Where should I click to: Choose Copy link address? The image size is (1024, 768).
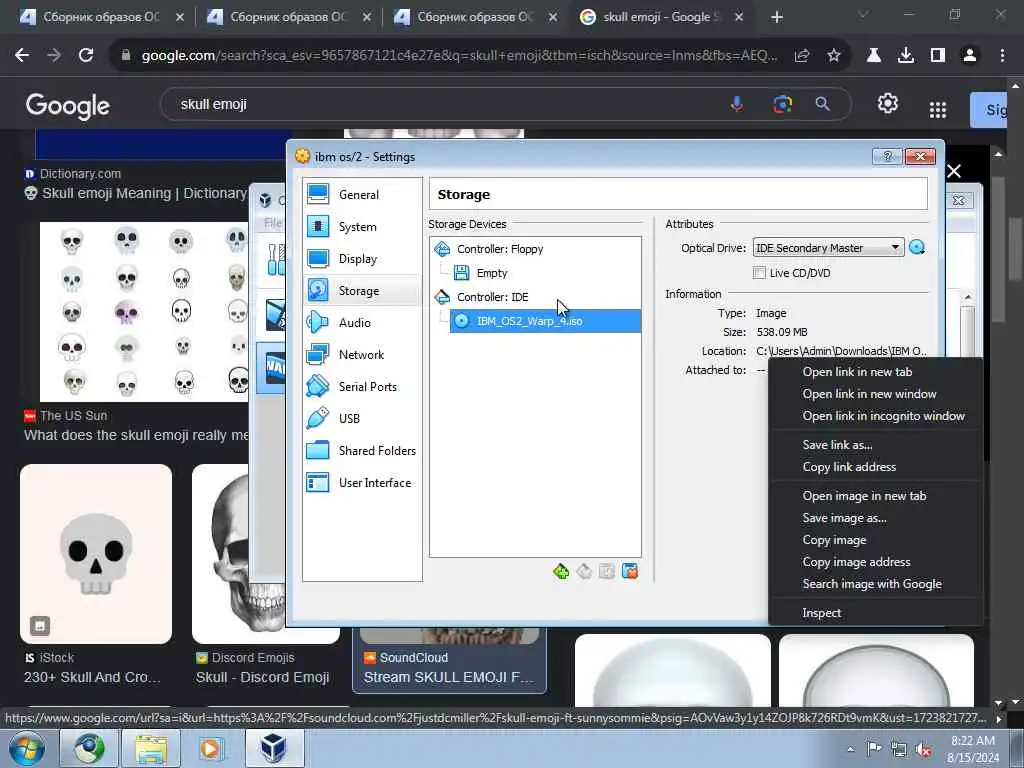coord(849,467)
